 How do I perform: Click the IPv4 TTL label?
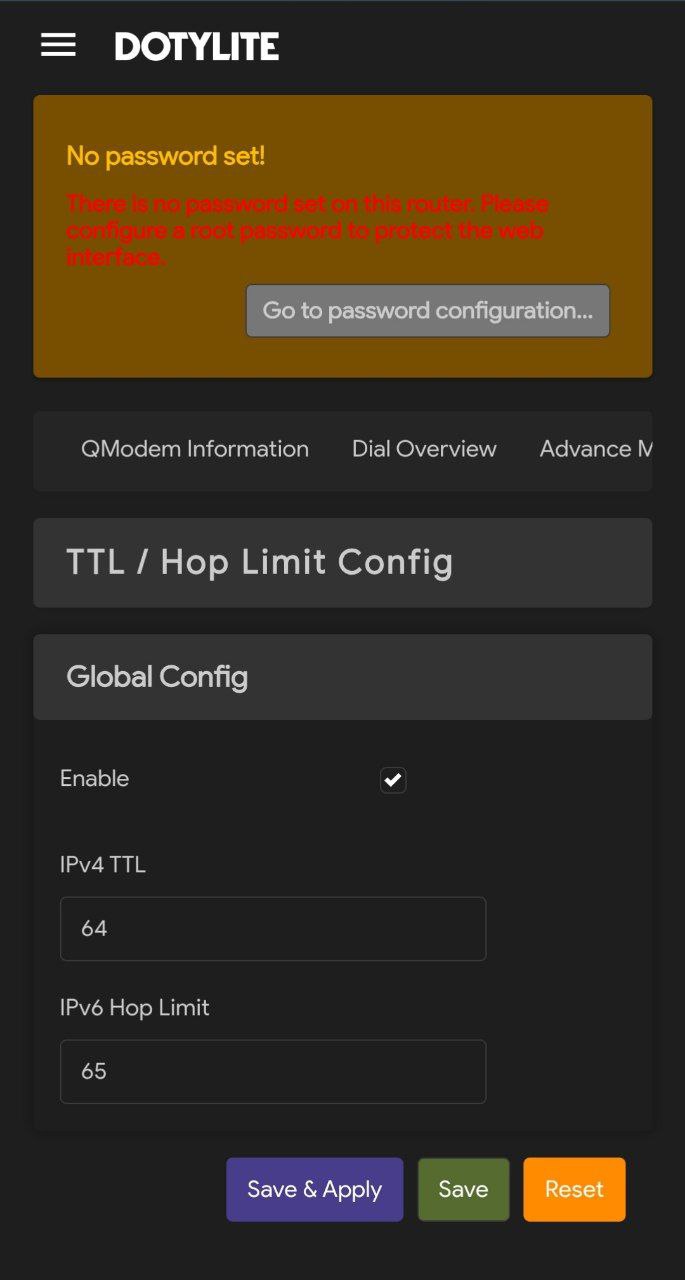[x=103, y=865]
